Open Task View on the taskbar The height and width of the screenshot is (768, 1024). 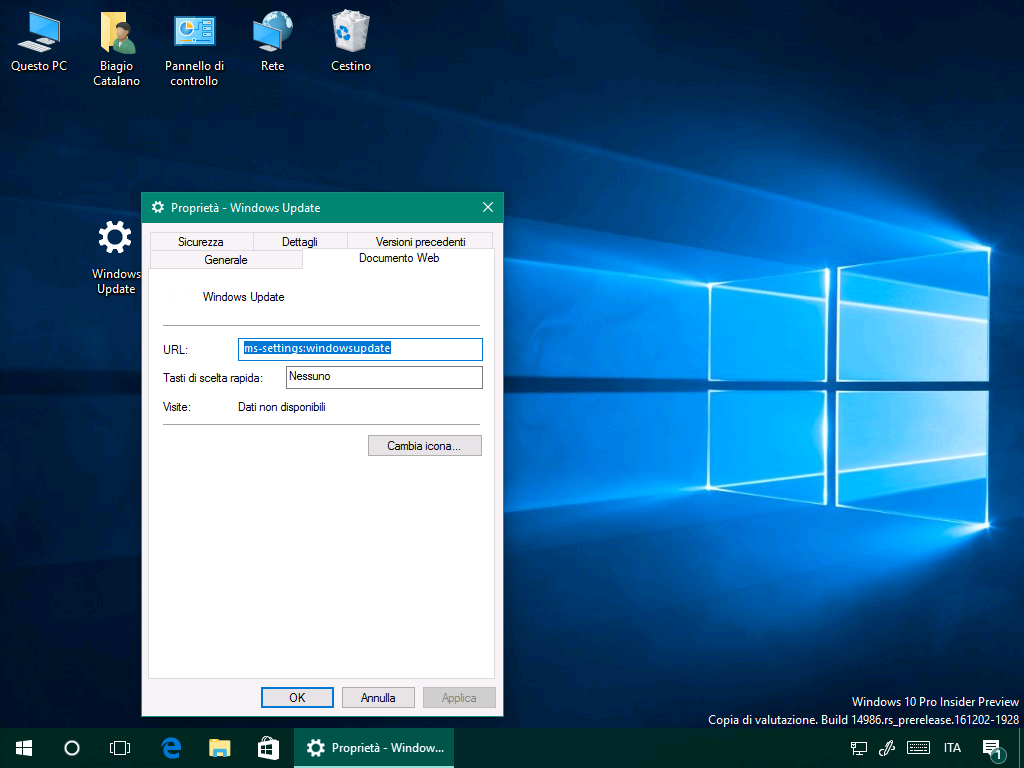[x=120, y=748]
